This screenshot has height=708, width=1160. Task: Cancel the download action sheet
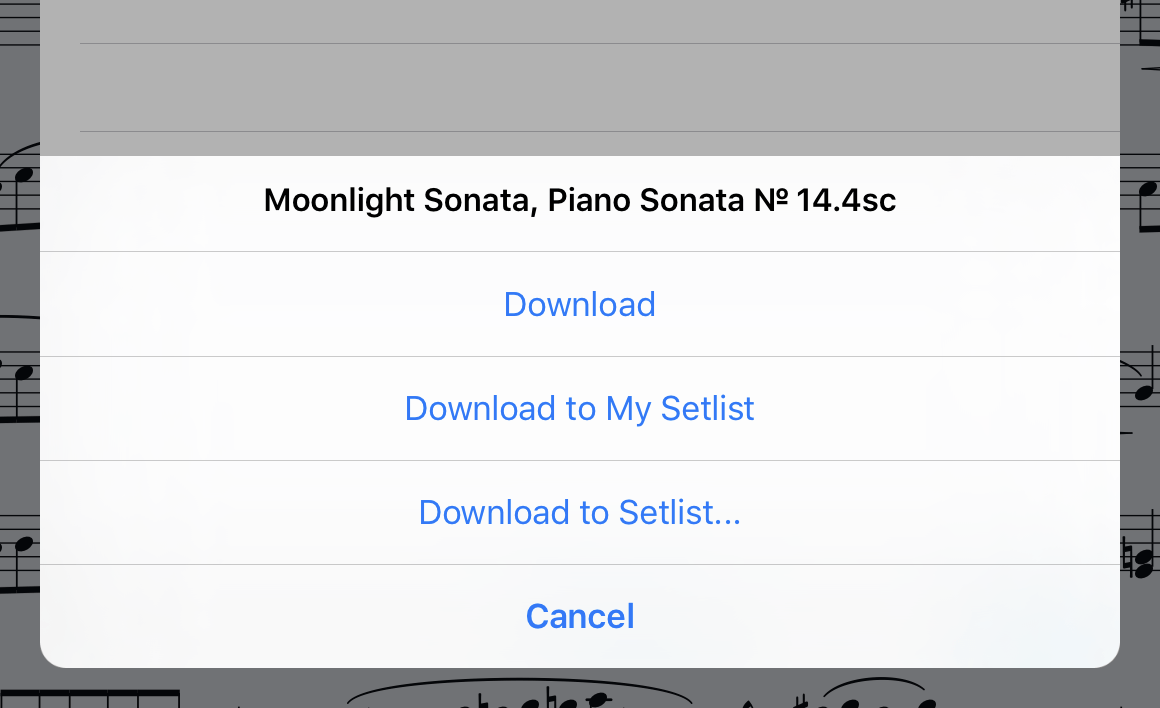coord(580,616)
